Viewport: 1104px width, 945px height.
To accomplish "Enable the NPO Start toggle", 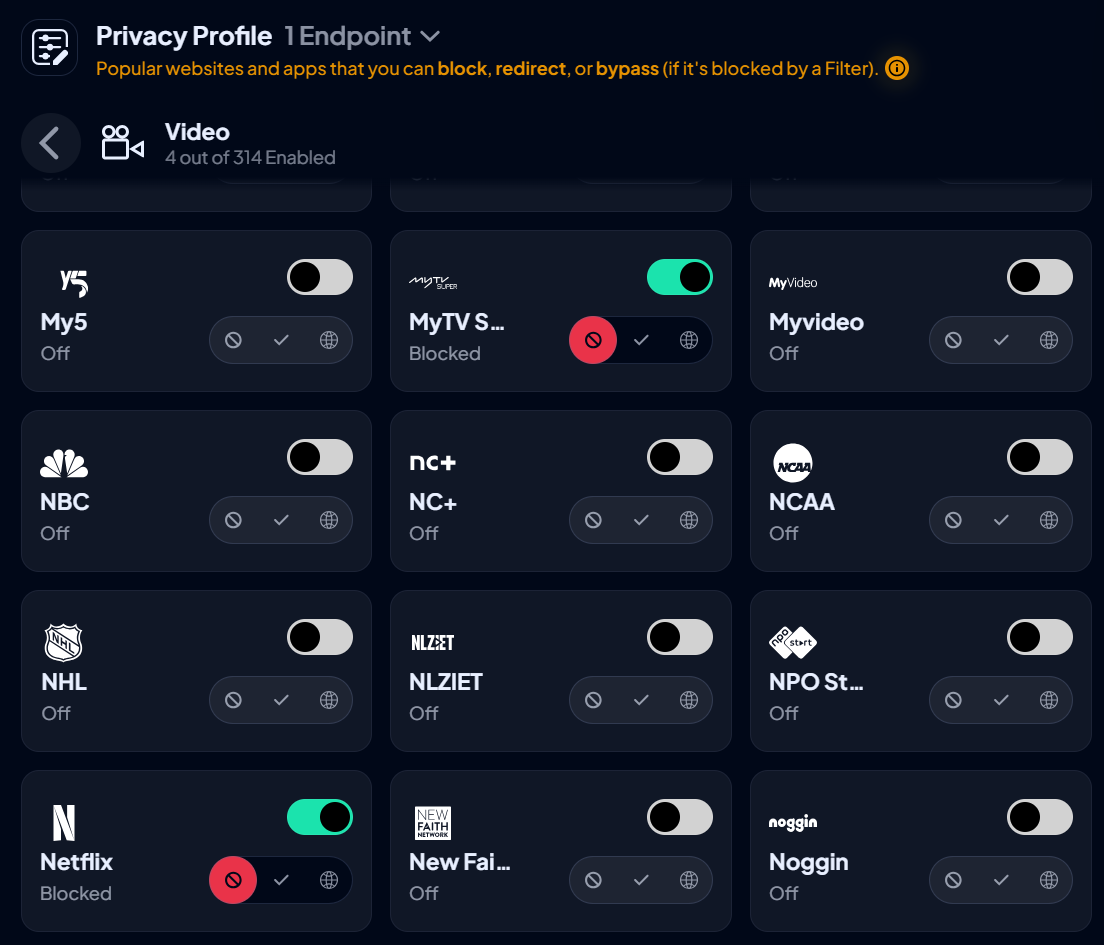I will [x=1040, y=637].
